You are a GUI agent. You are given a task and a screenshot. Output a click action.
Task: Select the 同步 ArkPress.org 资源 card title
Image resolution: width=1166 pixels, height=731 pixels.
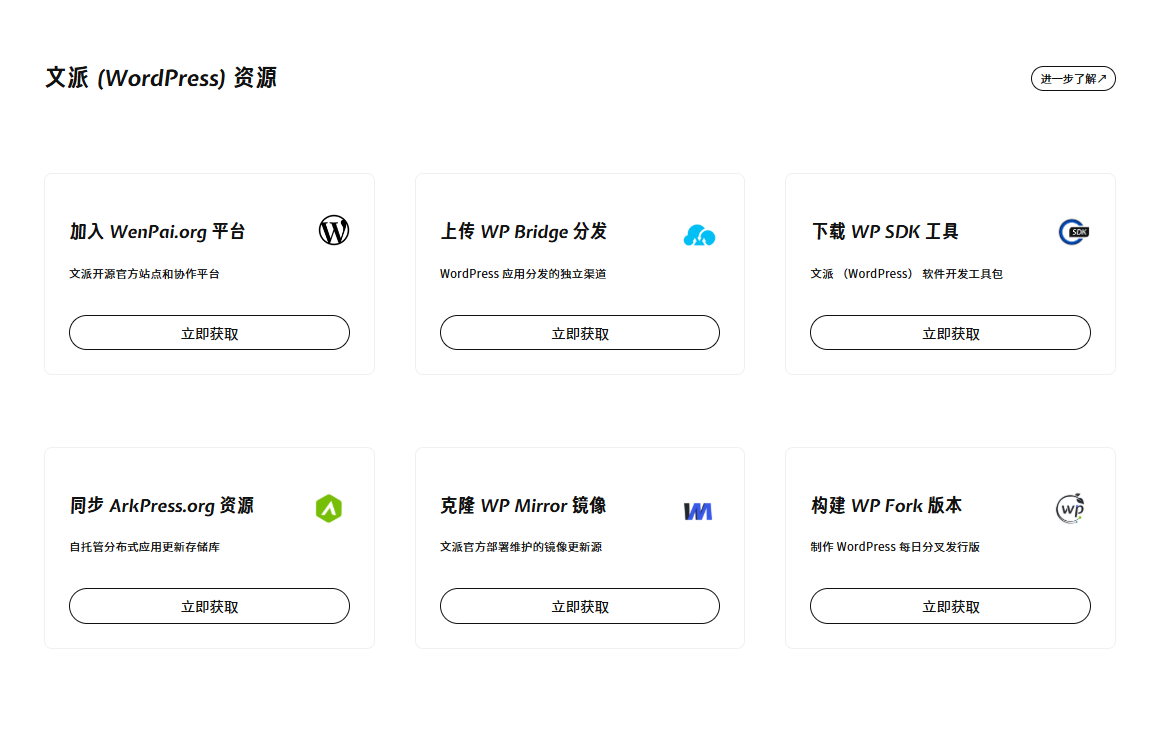162,506
